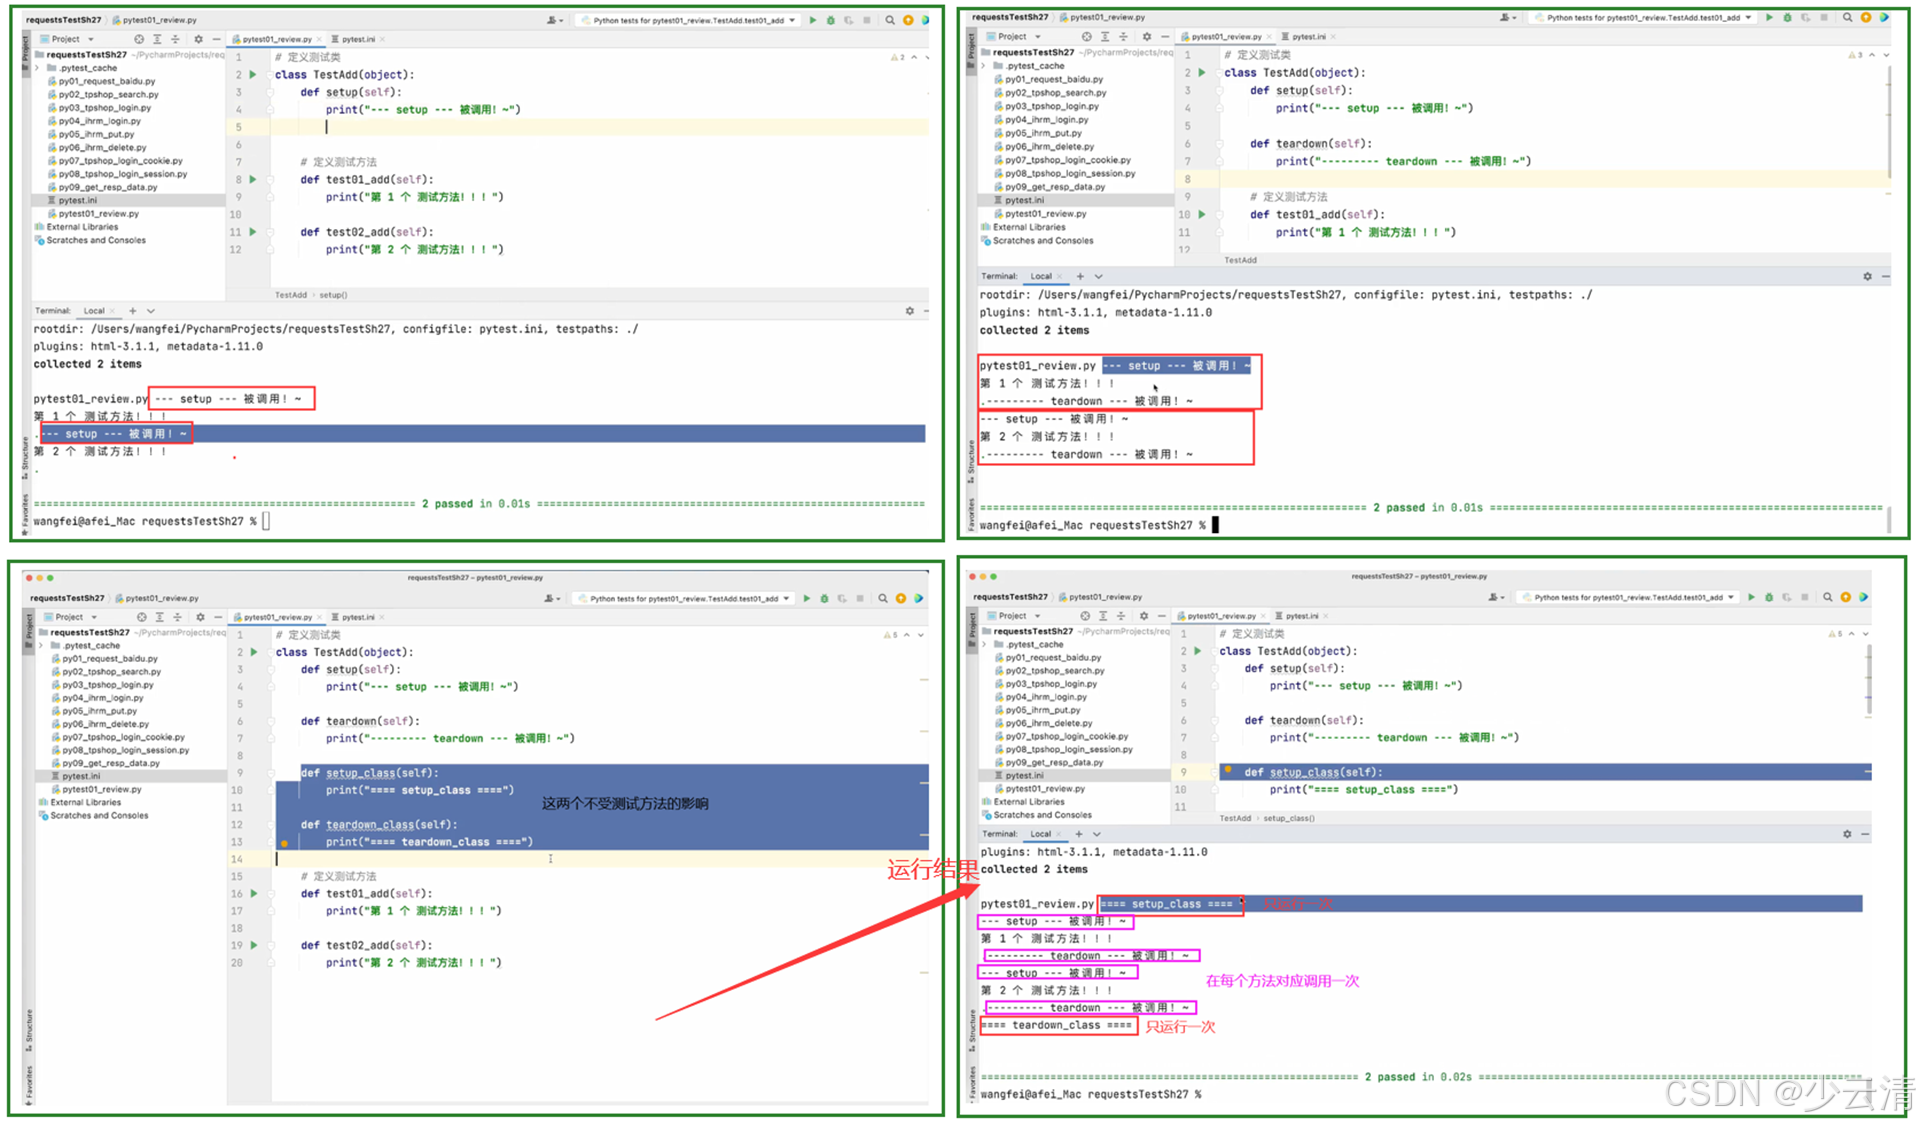The width and height of the screenshot is (1920, 1125).
Task: Click Collapse All icon in top-right Project toolbar
Action: tap(1123, 37)
